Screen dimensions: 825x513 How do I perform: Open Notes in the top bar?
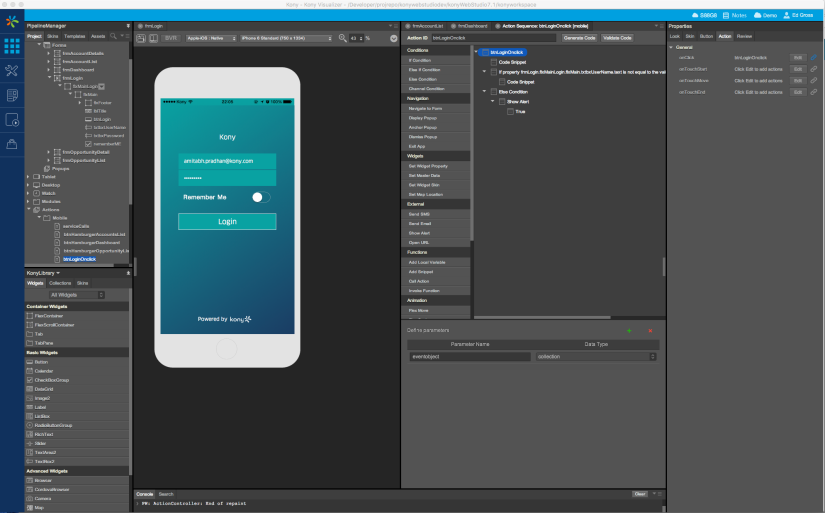click(x=735, y=15)
